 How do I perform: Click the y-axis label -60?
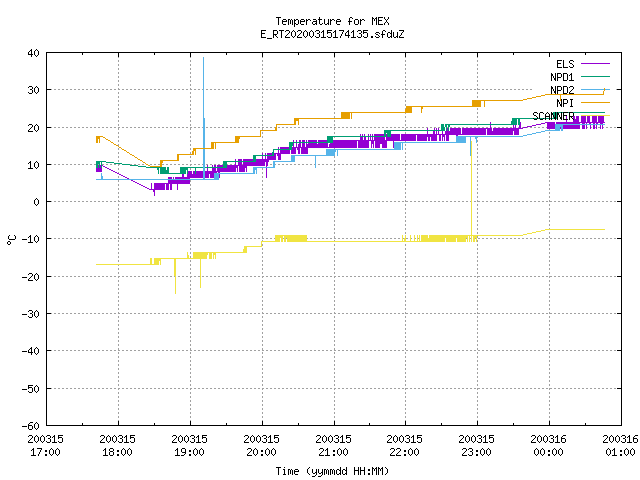point(31,426)
